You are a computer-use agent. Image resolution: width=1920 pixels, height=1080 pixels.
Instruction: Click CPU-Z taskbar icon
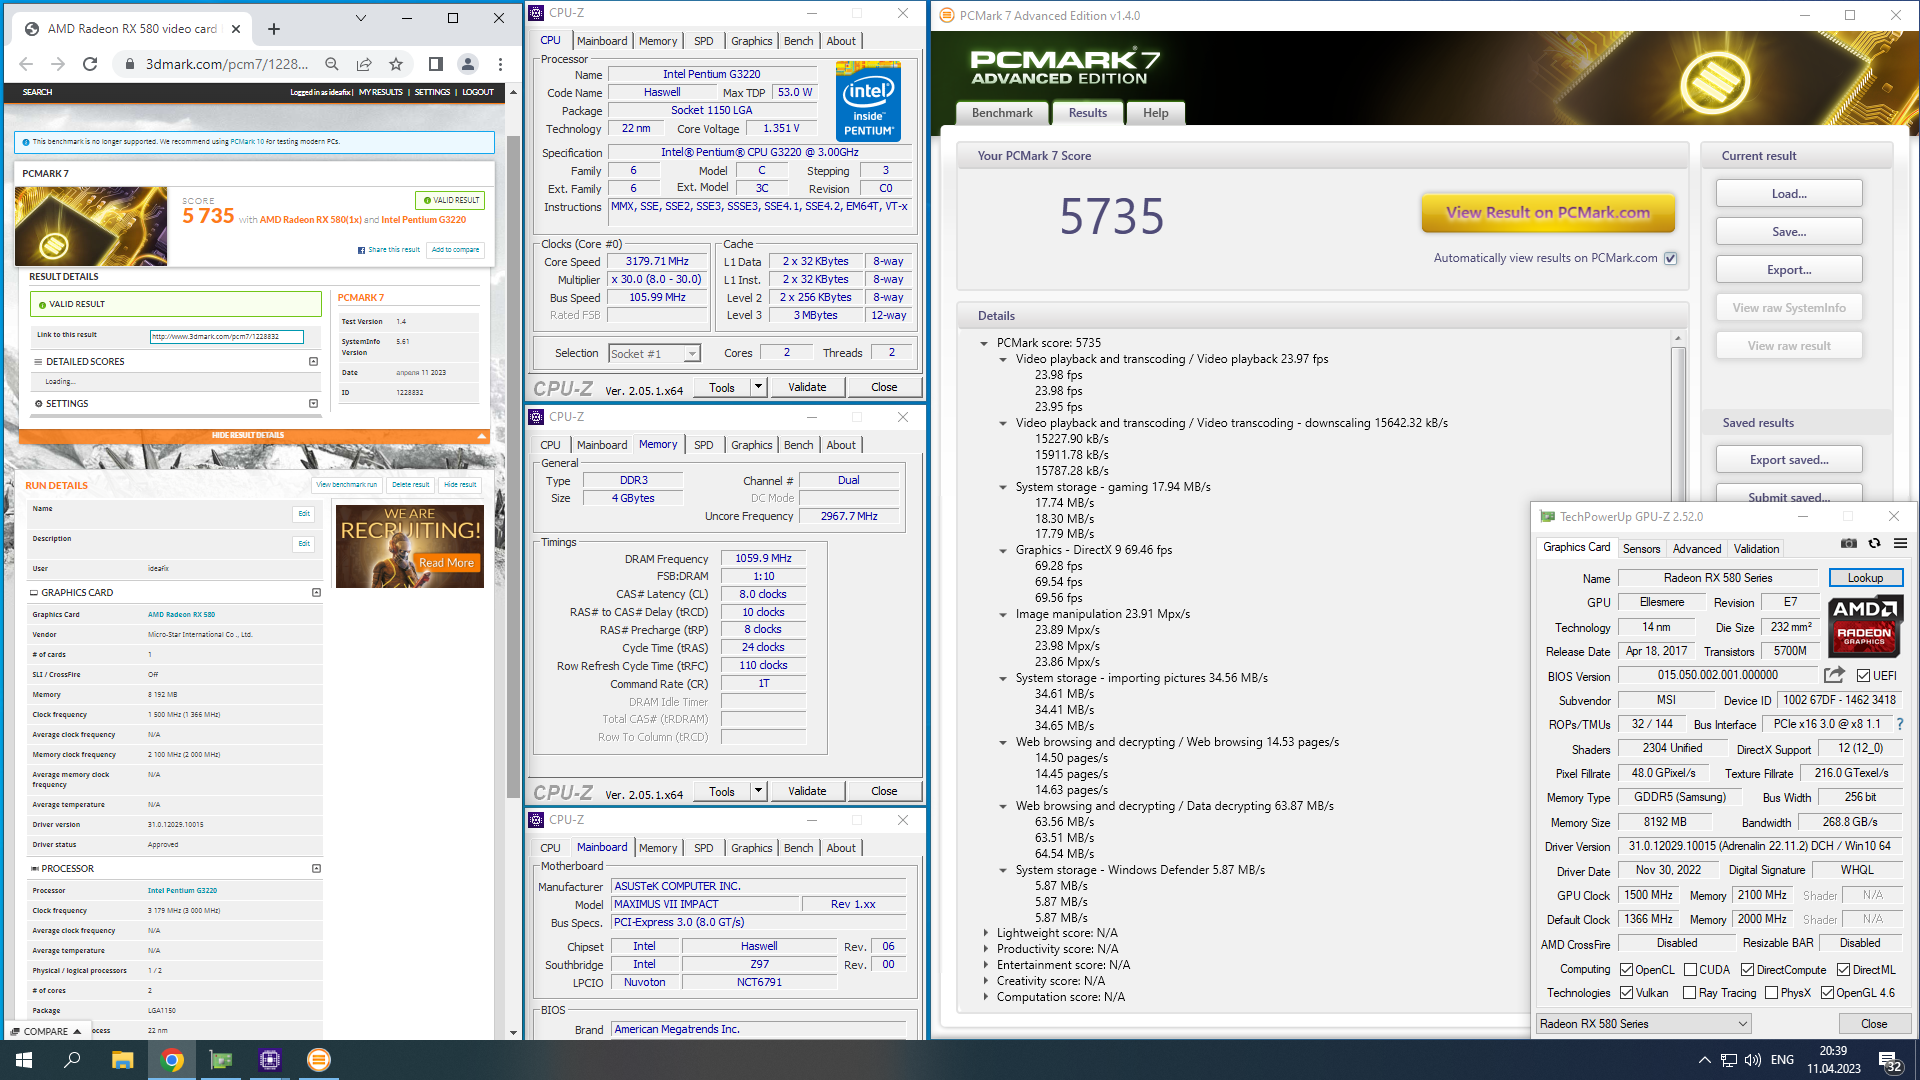coord(270,1060)
